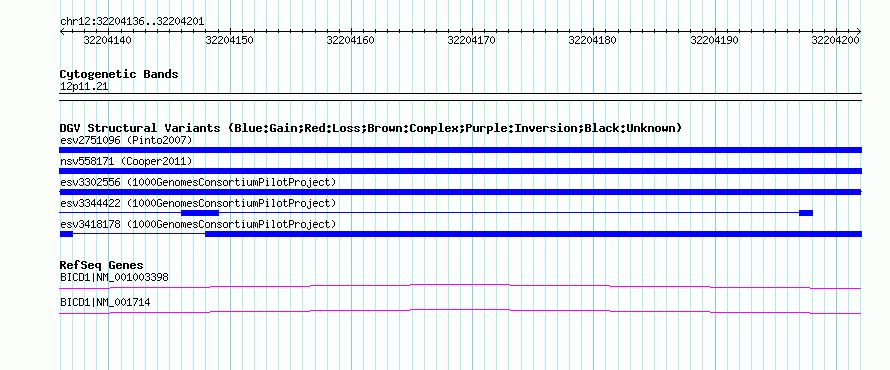Click magenta line of BICD1|NM_001003398
Viewport: 890px width, 370px height.
point(460,287)
